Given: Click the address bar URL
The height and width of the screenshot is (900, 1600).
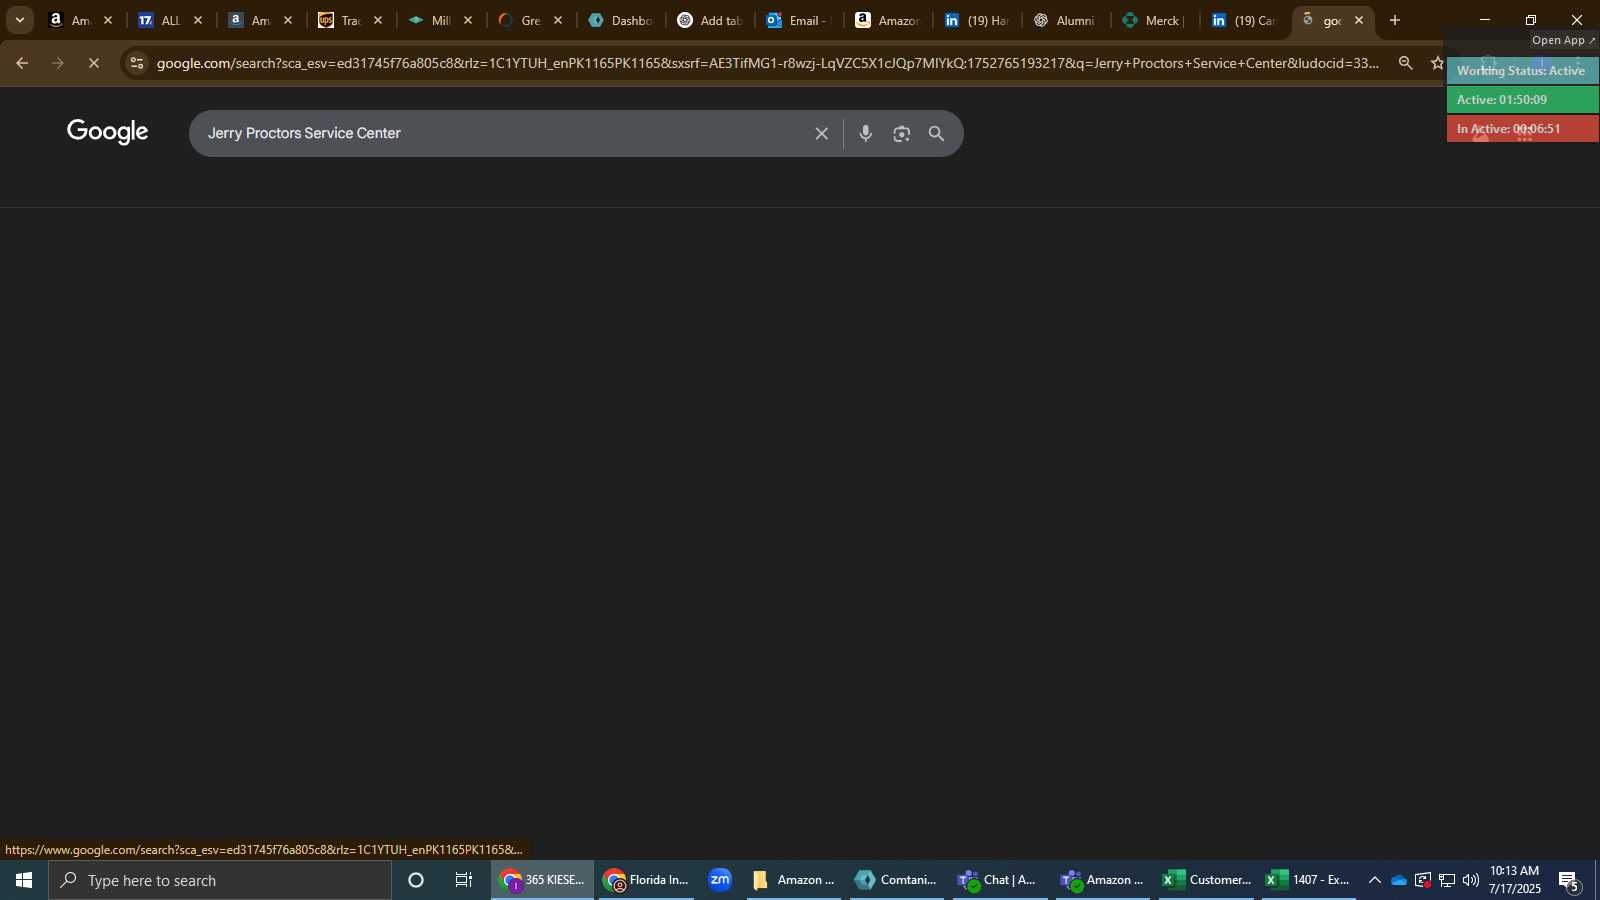Looking at the screenshot, I should (767, 63).
